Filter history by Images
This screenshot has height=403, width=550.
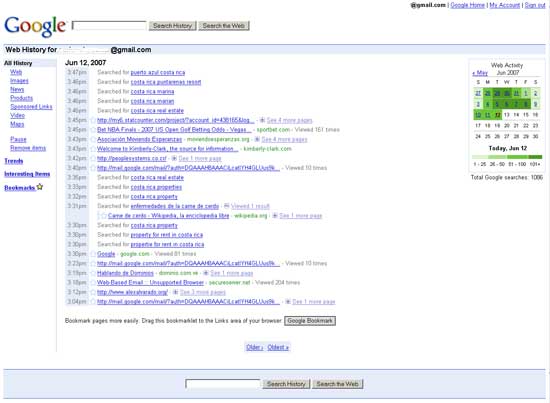point(19,81)
